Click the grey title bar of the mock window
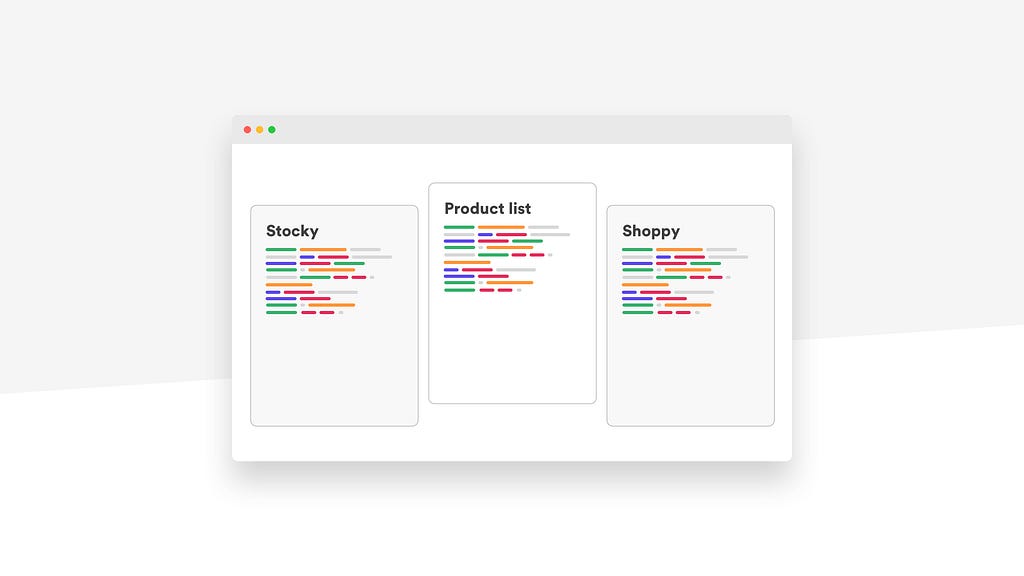Image resolution: width=1024 pixels, height=576 pixels. click(512, 130)
